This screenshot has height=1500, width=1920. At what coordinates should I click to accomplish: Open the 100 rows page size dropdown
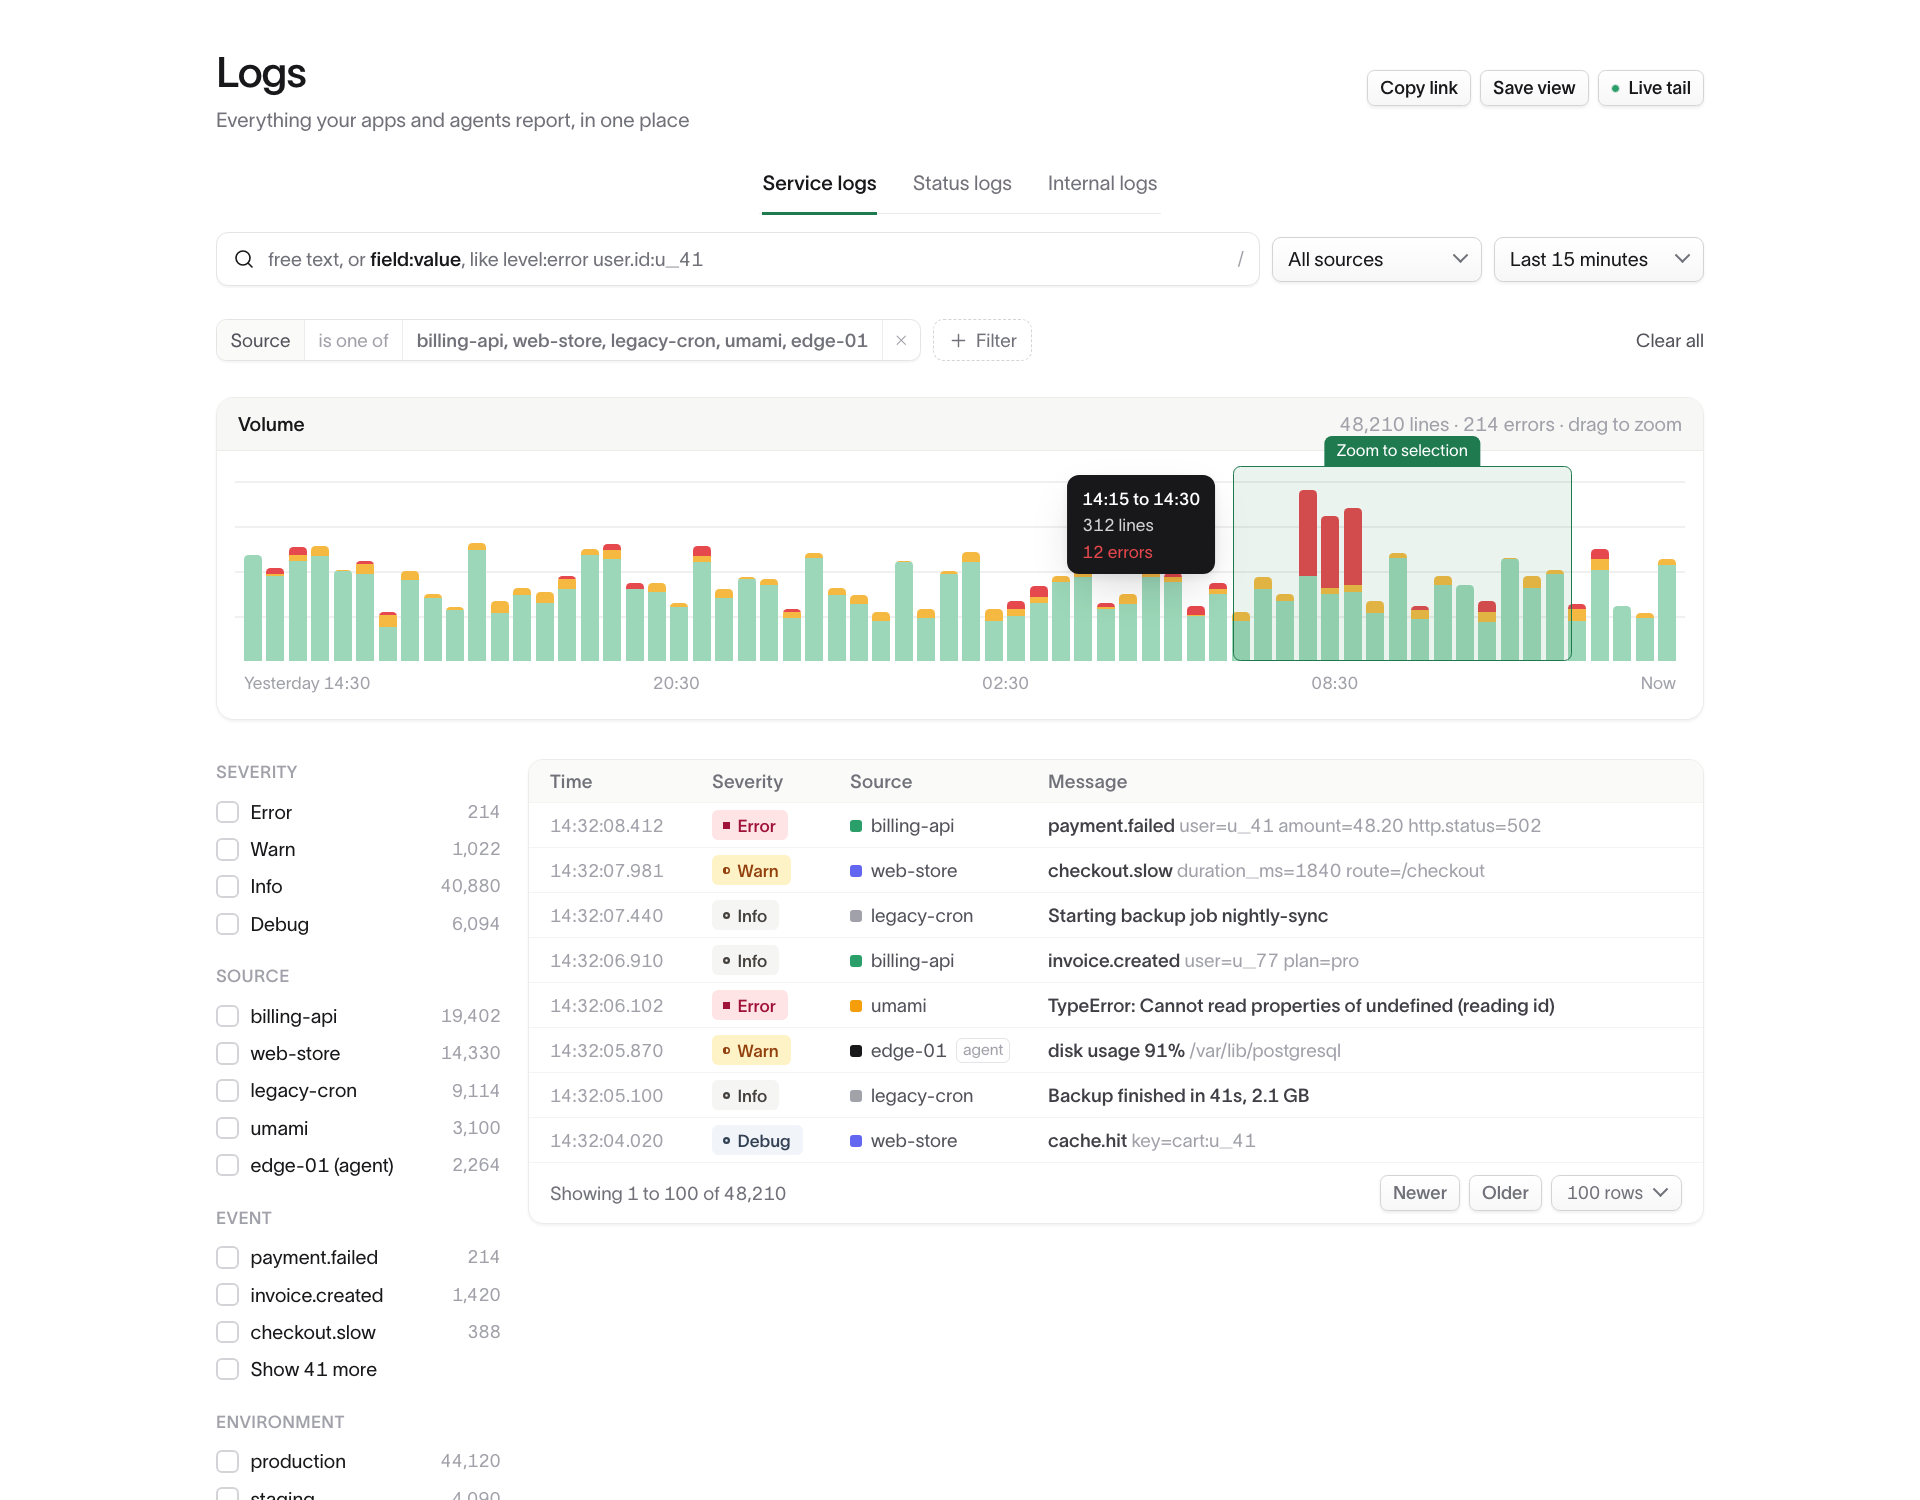coord(1616,1193)
